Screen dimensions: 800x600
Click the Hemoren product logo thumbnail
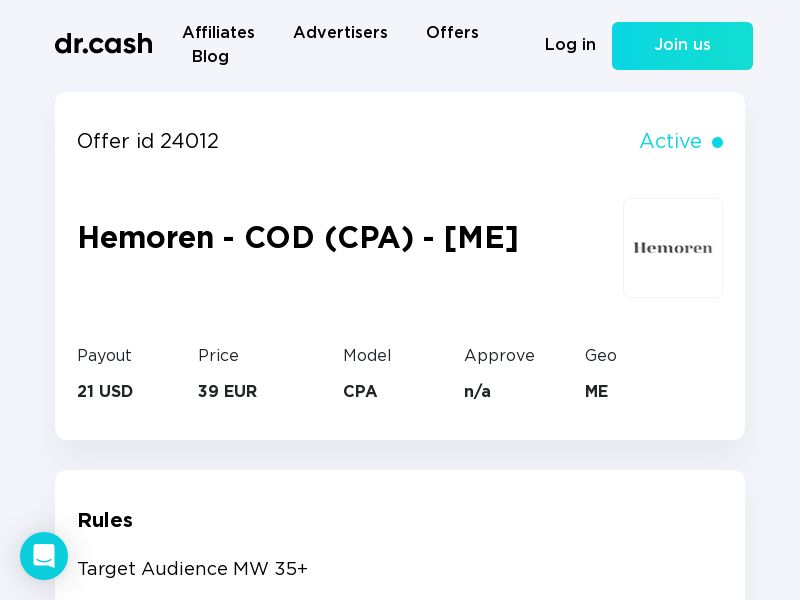tap(672, 248)
